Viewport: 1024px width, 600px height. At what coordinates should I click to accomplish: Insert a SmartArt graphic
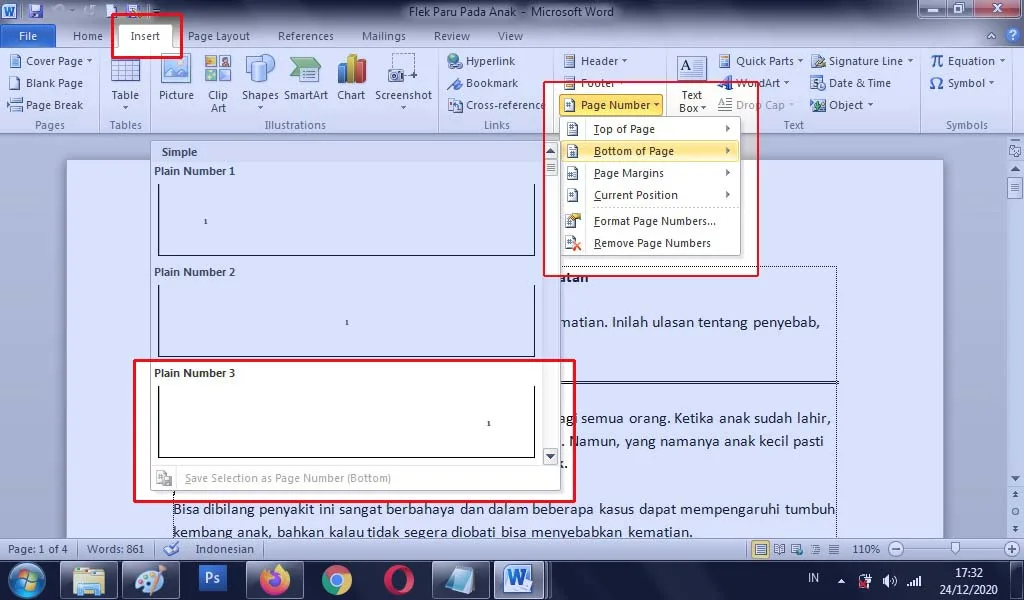(x=306, y=78)
